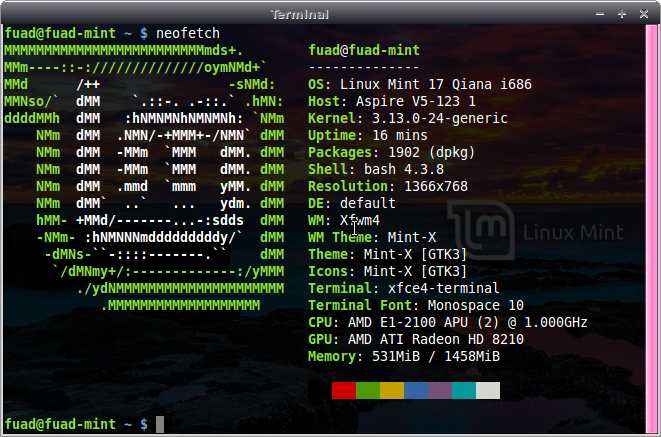
Task: Click the 'Resolution: 1366x768' line
Action: click(x=388, y=186)
